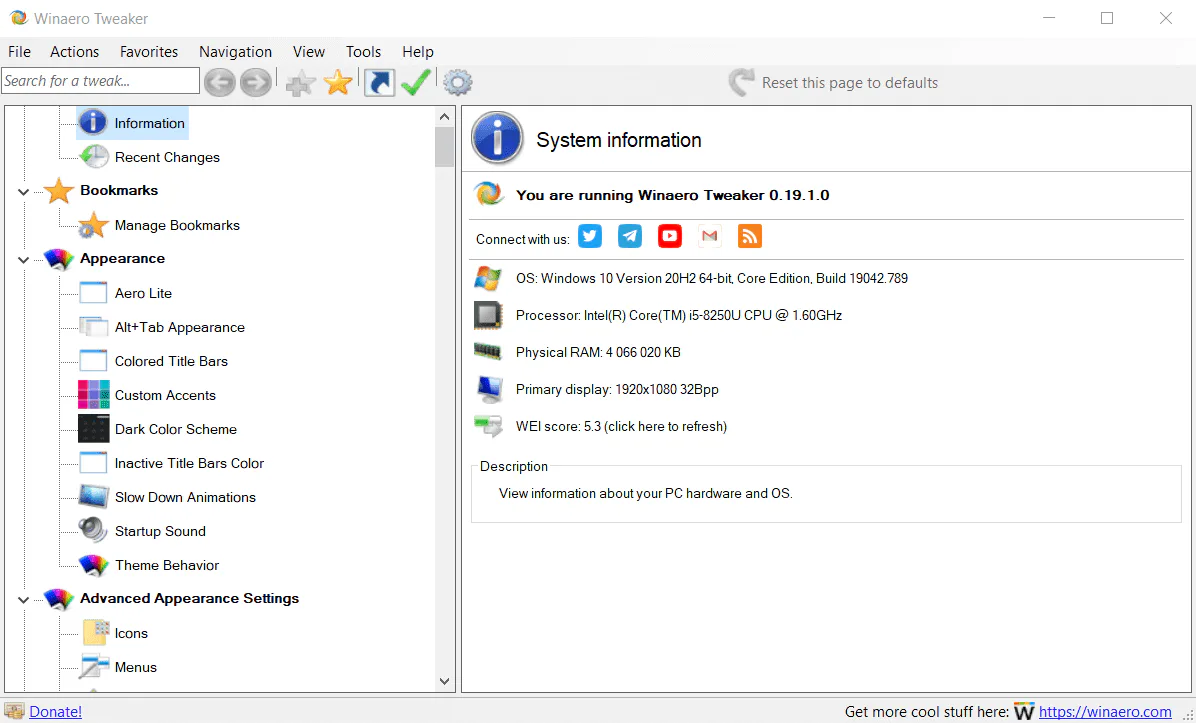Click the processor chip icon
The width and height of the screenshot is (1196, 723).
pos(488,315)
